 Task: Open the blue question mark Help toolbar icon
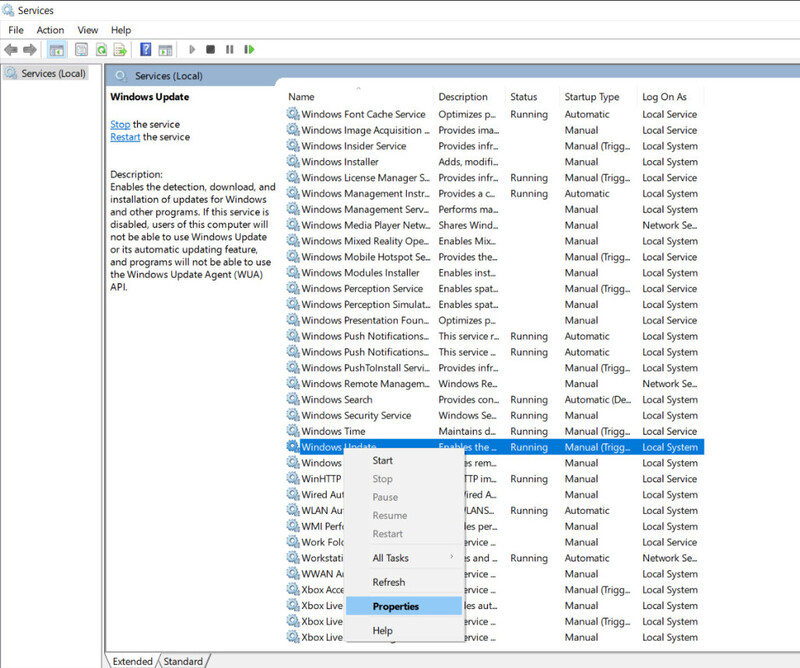pyautogui.click(x=145, y=50)
